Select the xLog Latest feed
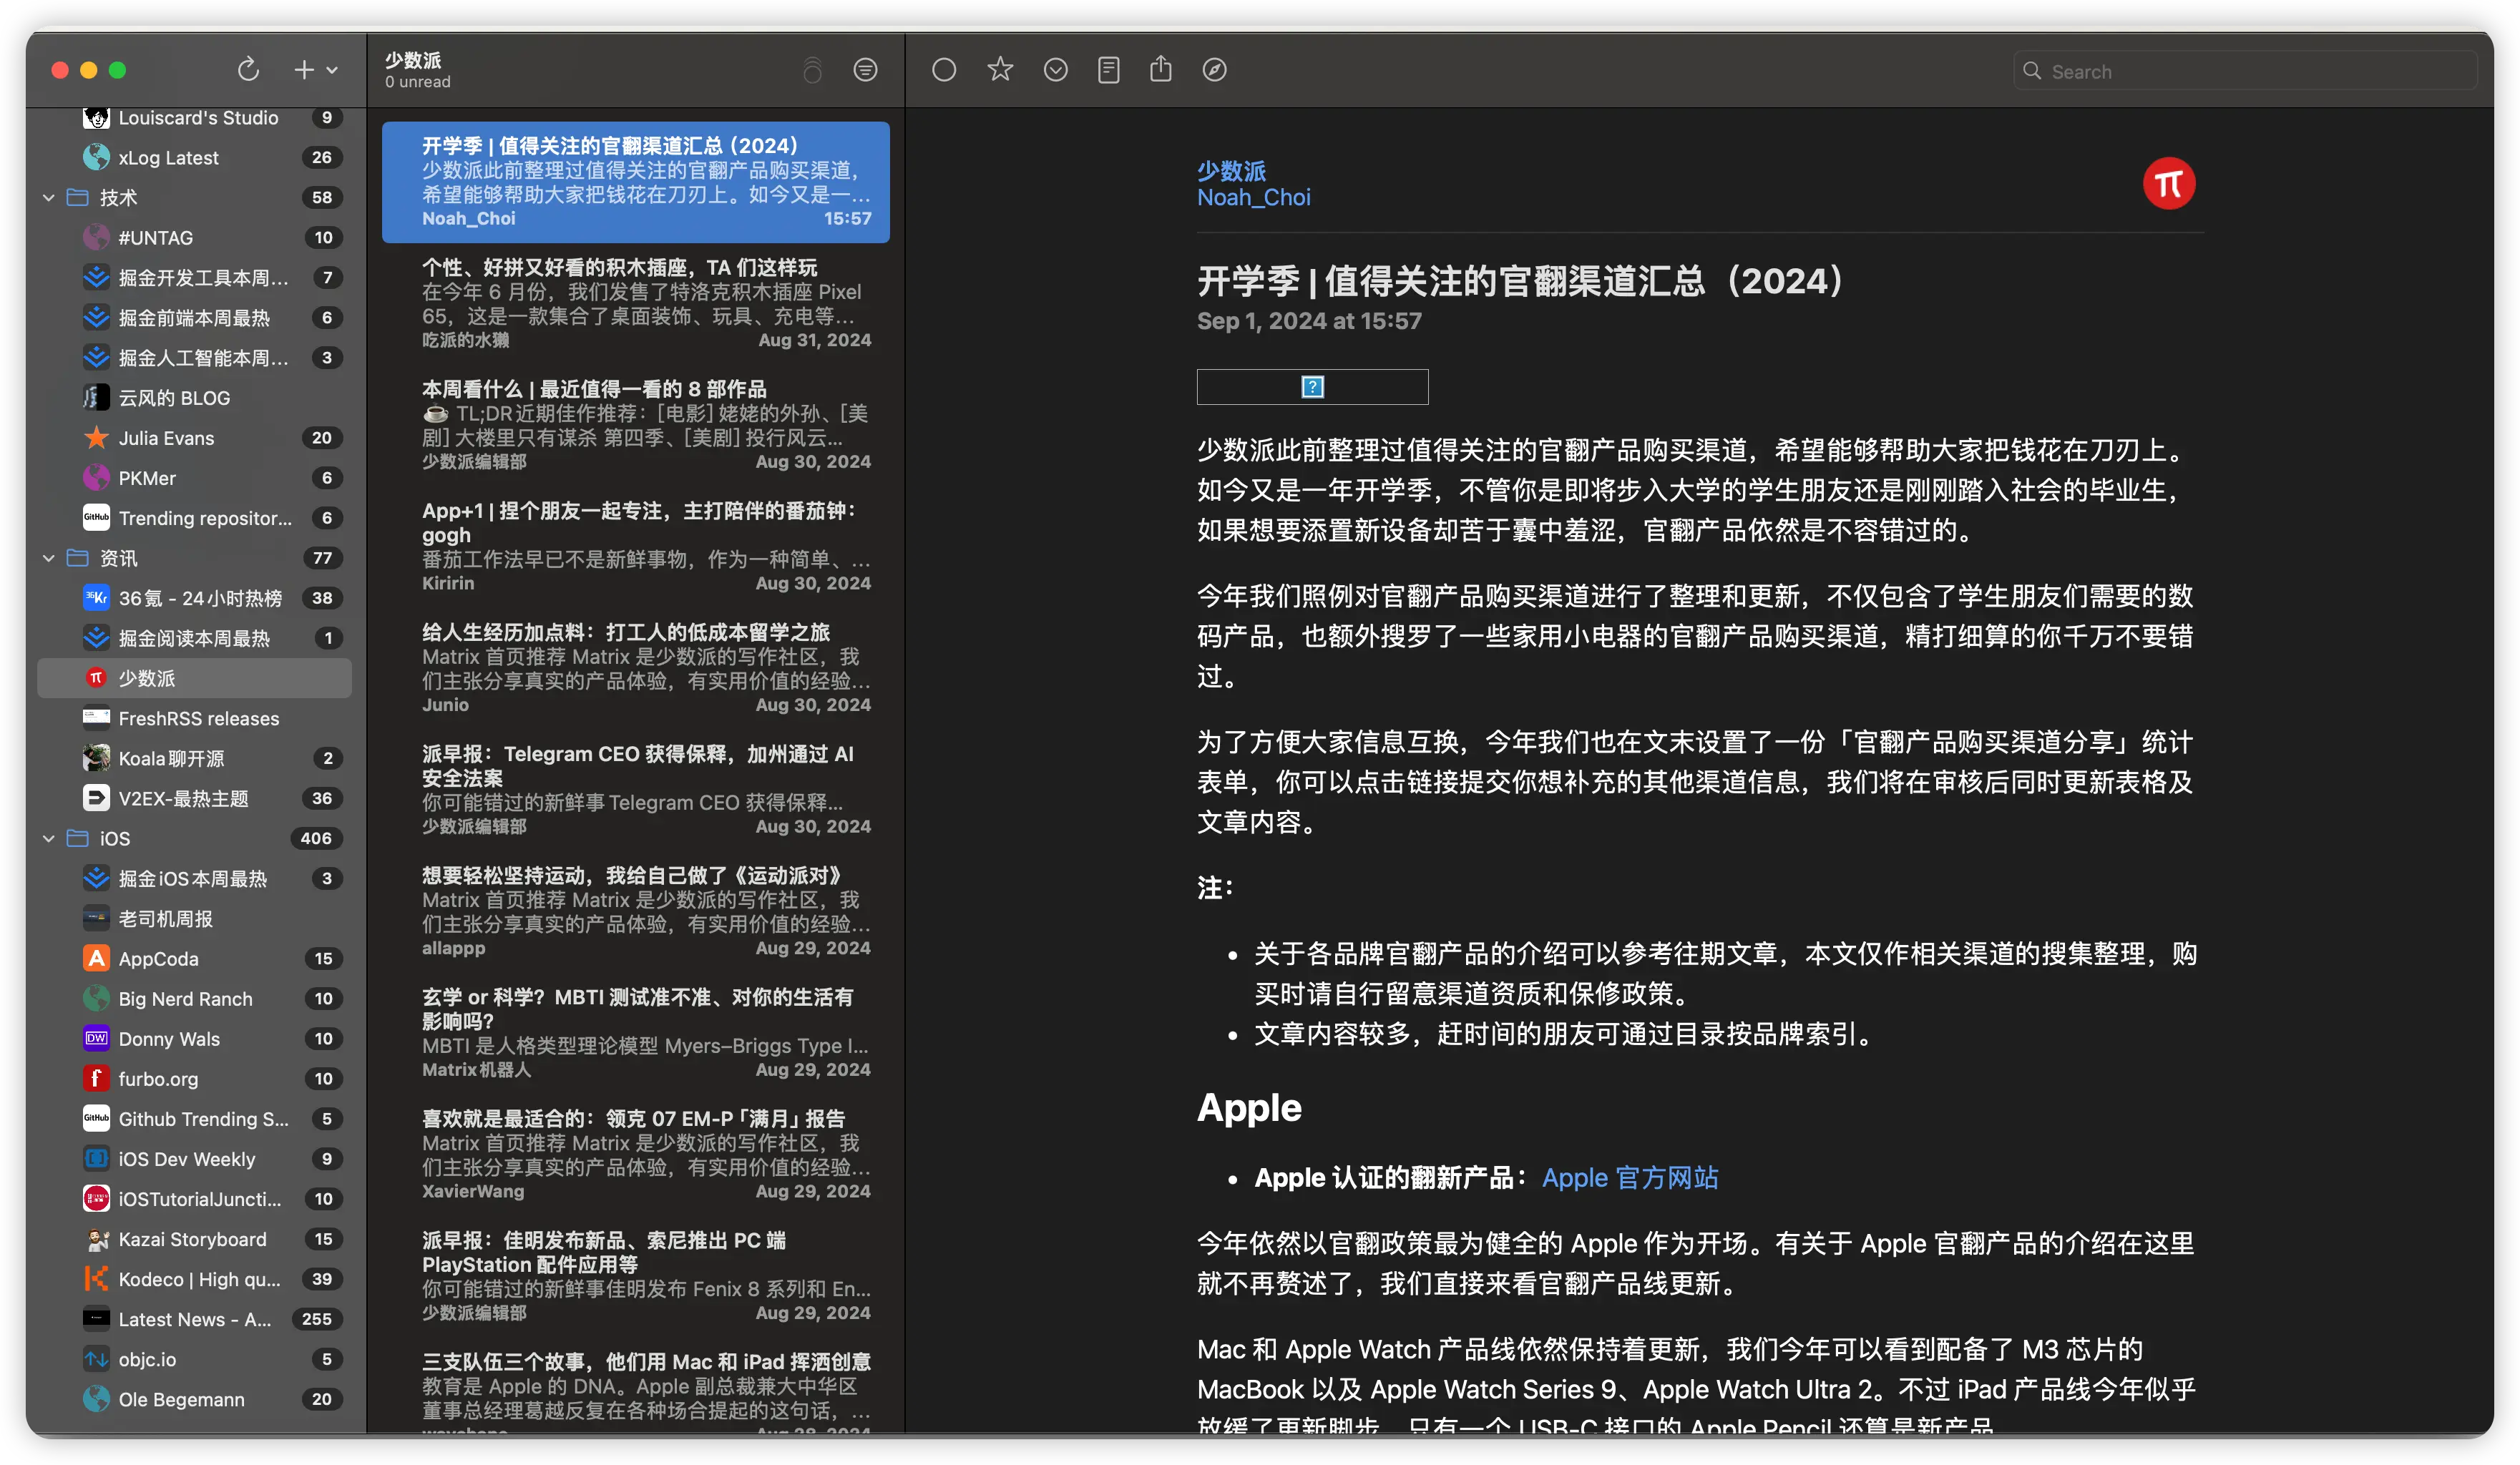The image size is (2520, 1465). point(195,158)
